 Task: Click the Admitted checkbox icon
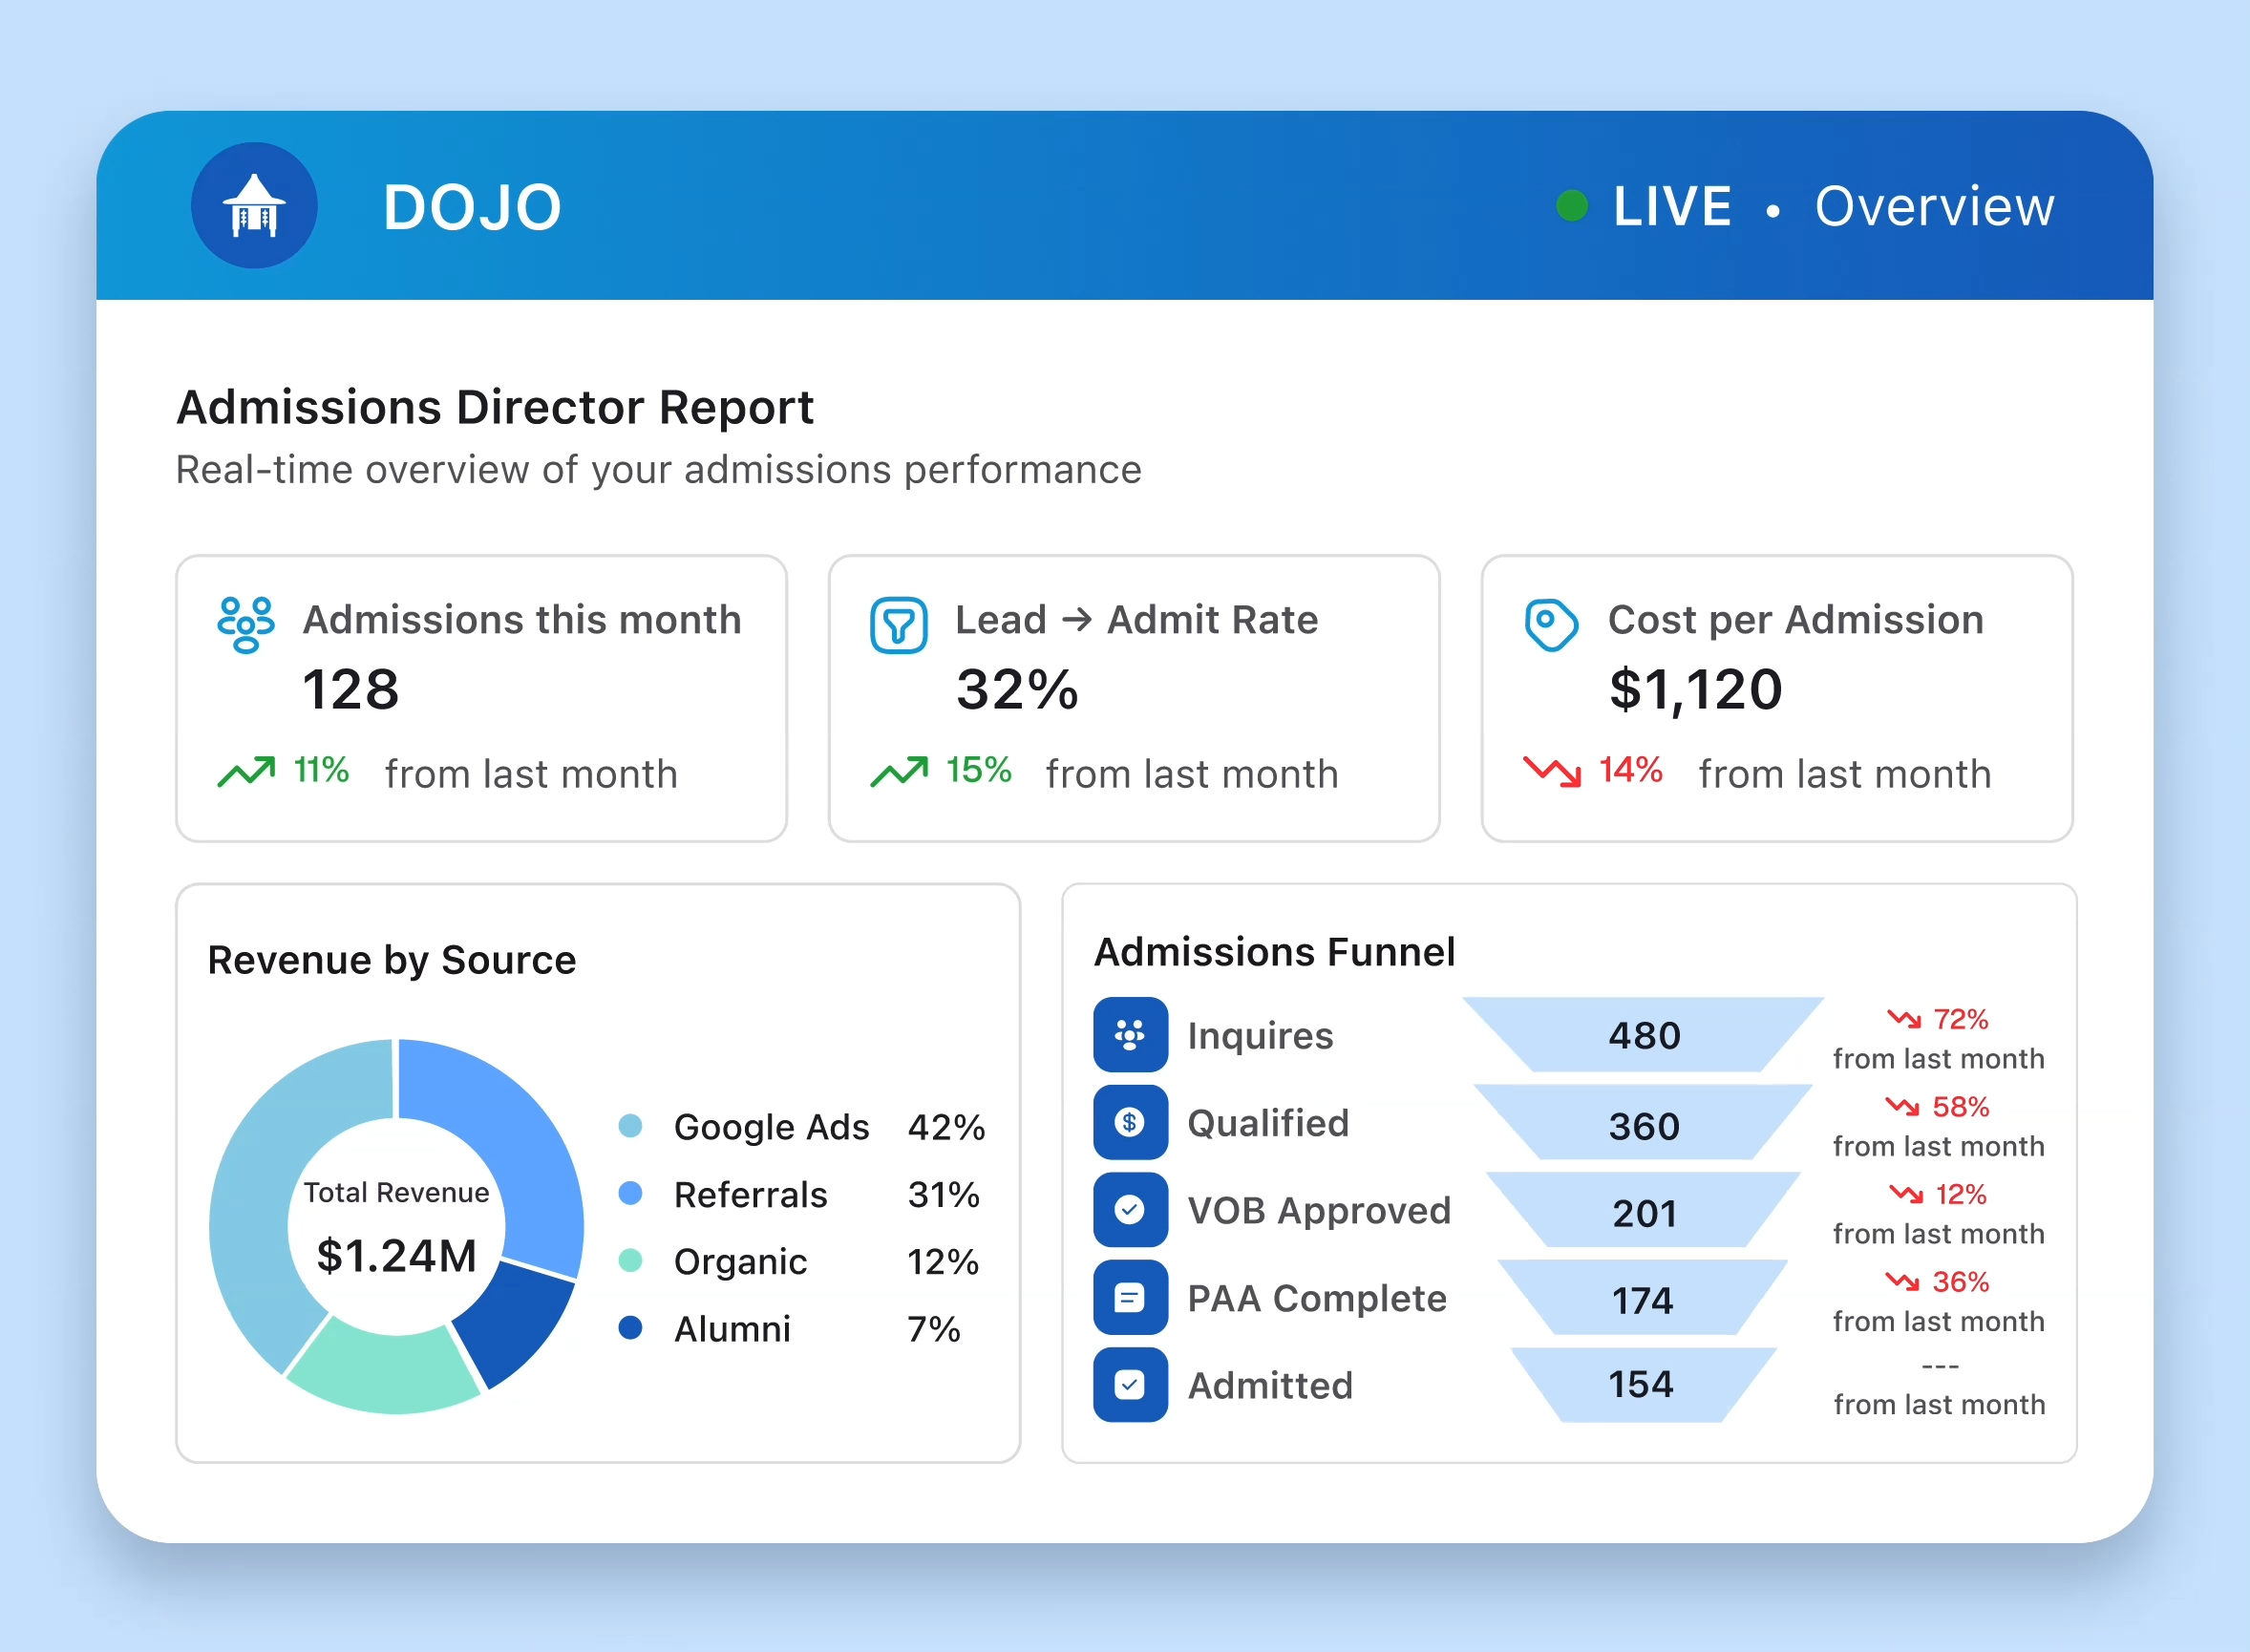[1130, 1385]
